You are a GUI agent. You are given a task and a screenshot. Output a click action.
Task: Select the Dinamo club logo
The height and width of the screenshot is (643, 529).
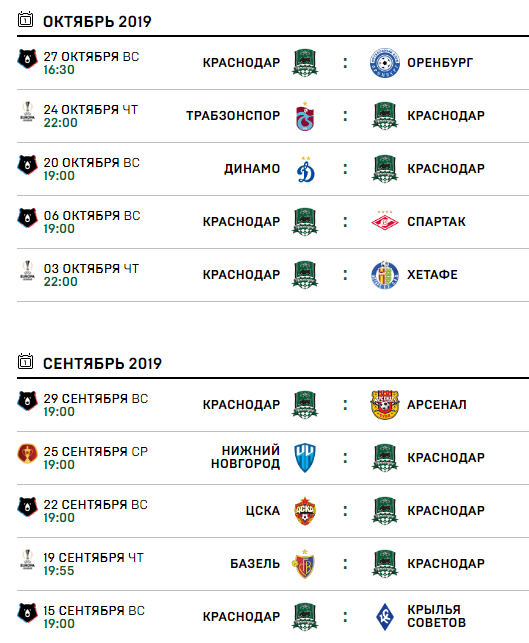click(x=306, y=169)
